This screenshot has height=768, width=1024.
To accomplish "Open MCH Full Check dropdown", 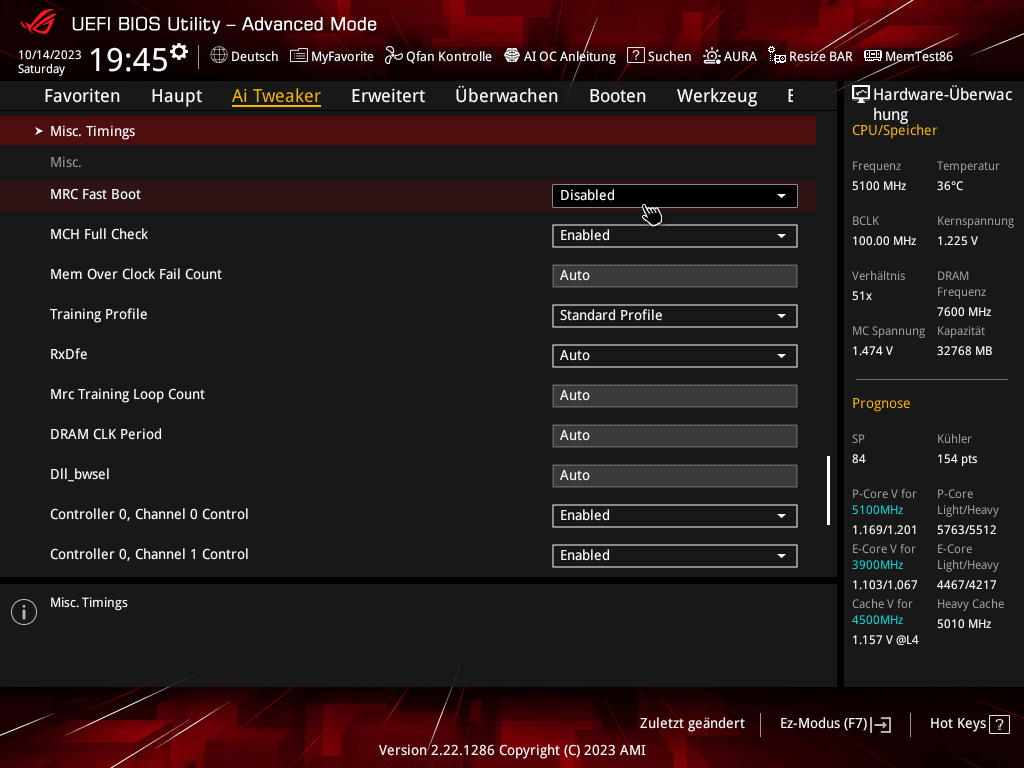I will tap(675, 236).
